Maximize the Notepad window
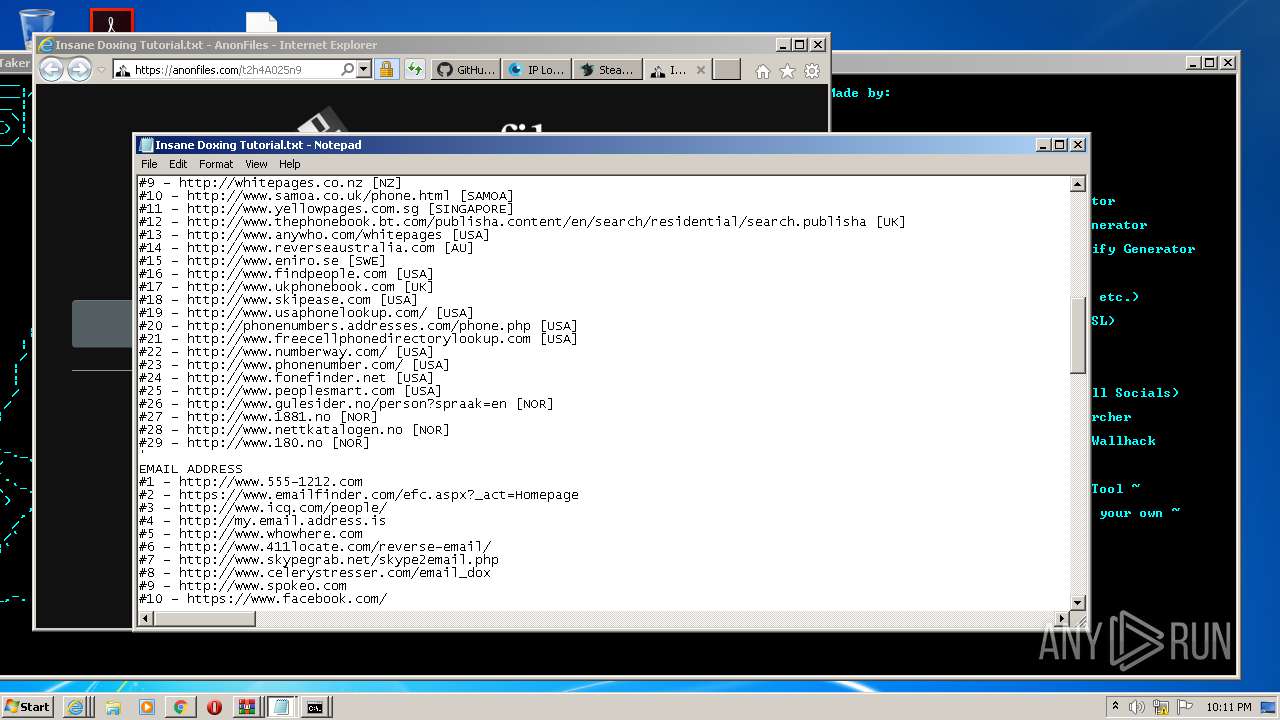The width and height of the screenshot is (1280, 720). [x=1060, y=145]
